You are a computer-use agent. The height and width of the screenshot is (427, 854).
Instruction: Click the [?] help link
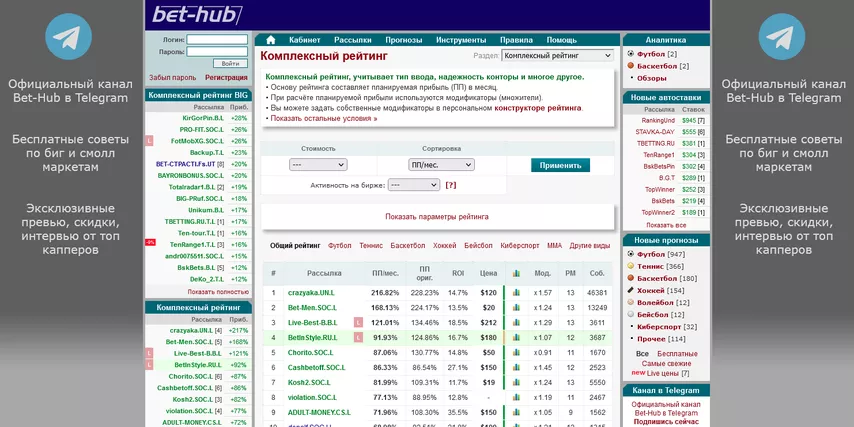click(x=451, y=185)
